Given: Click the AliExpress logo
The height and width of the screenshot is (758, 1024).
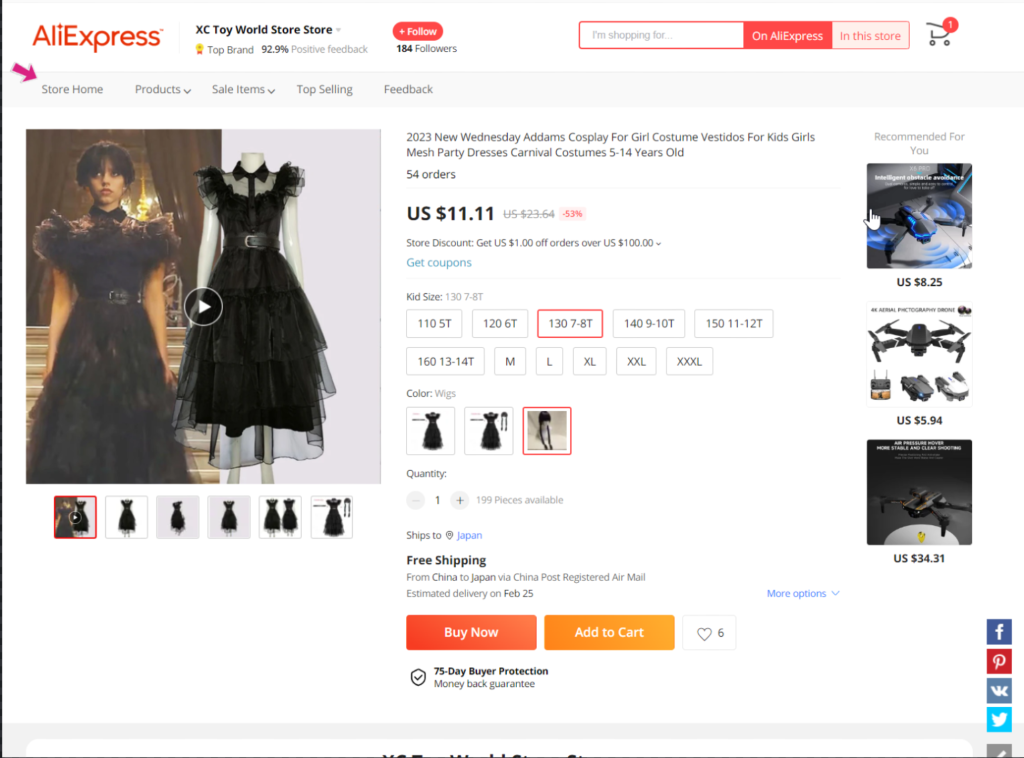Looking at the screenshot, I should (97, 37).
